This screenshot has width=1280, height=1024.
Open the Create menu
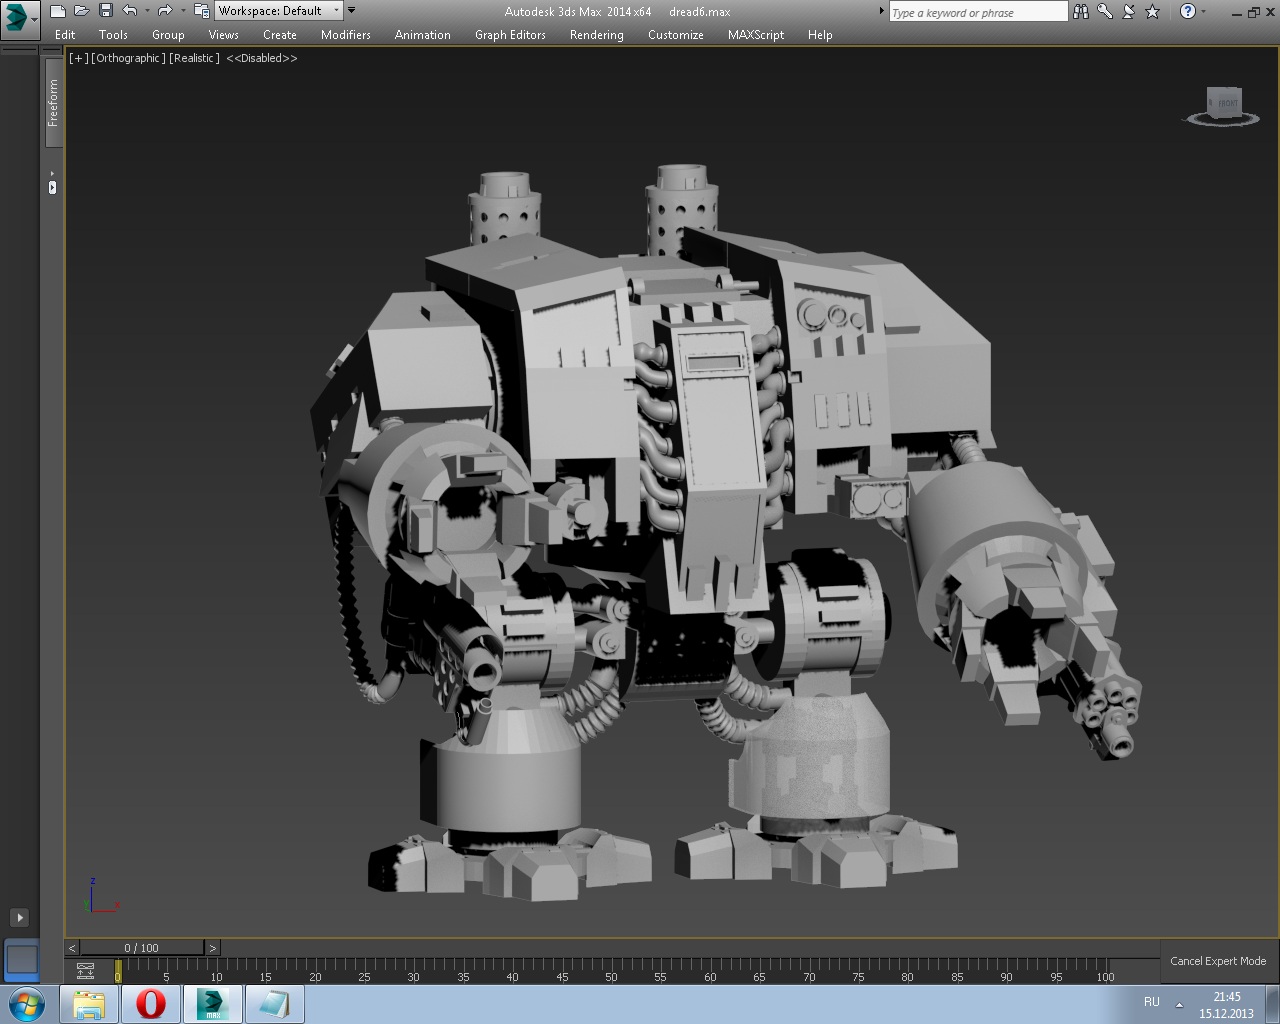(280, 34)
